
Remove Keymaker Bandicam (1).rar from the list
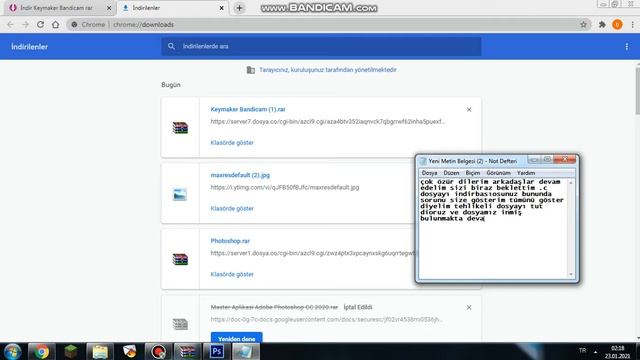[x=469, y=109]
